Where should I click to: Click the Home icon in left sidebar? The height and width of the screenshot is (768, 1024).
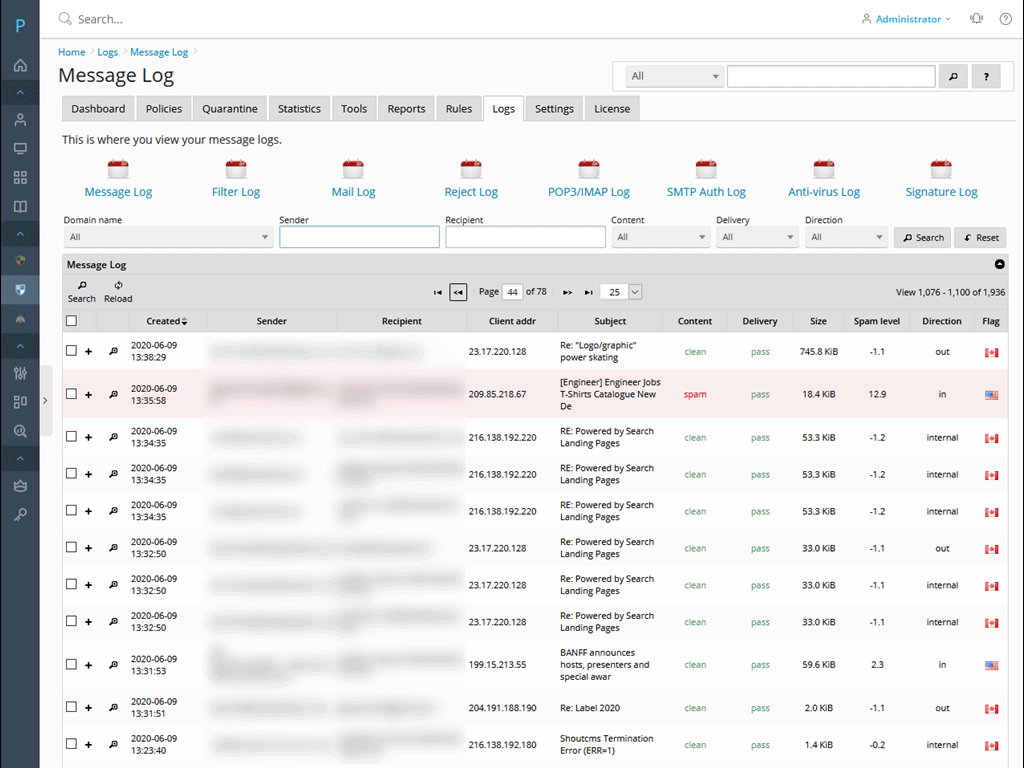point(20,65)
